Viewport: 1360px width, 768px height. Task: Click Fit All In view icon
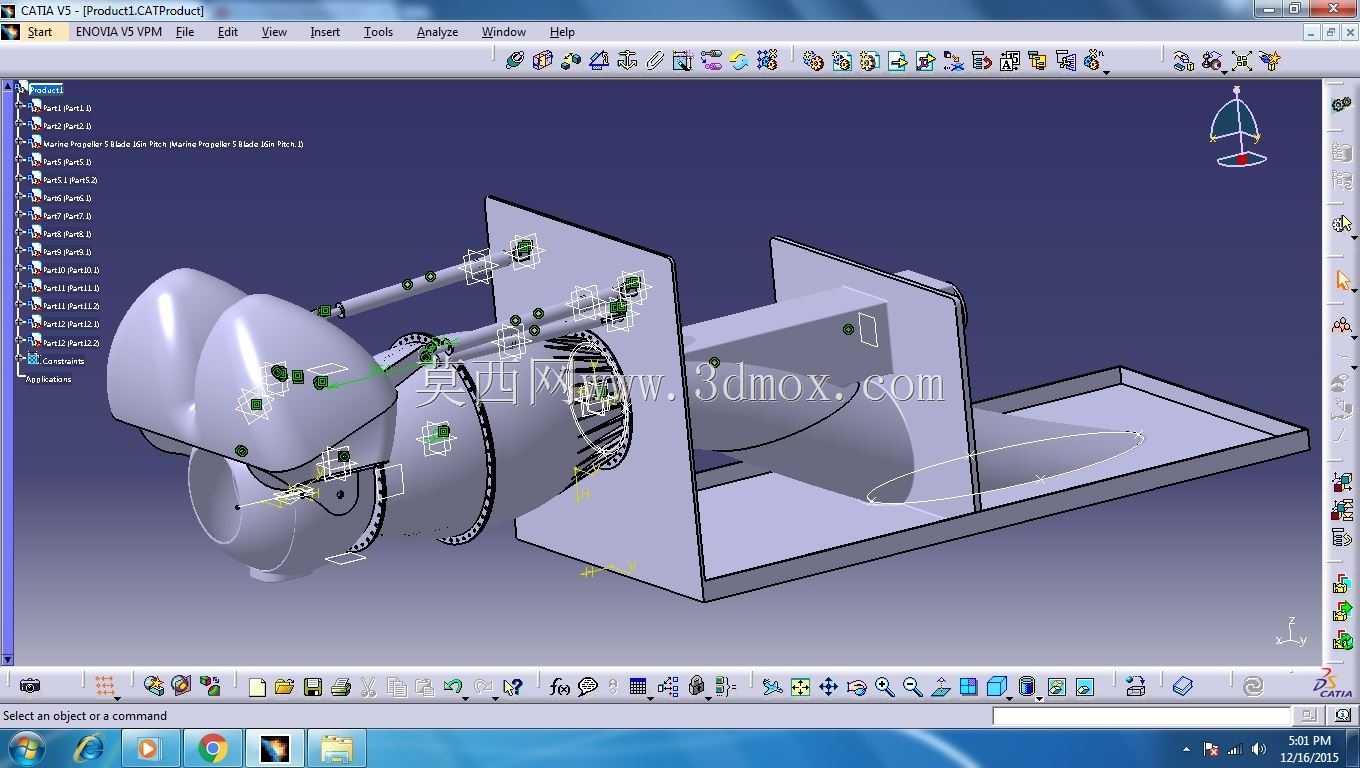(800, 687)
